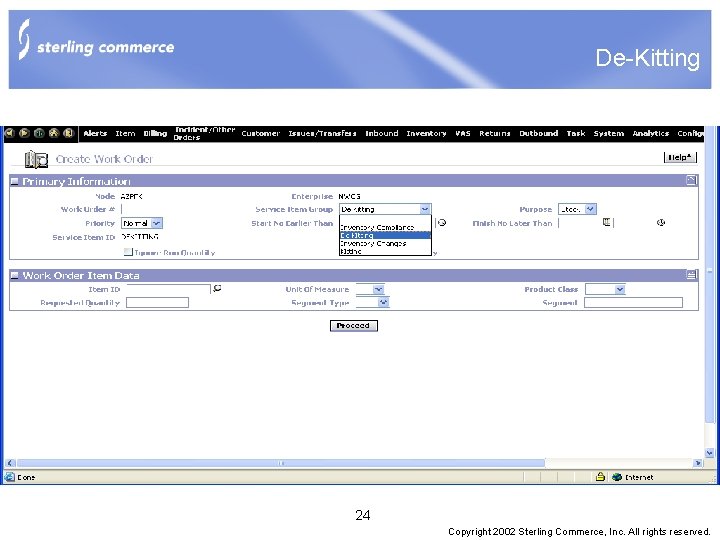Open the Inbound menu
Viewport: 720px width, 540px height.
click(x=382, y=133)
